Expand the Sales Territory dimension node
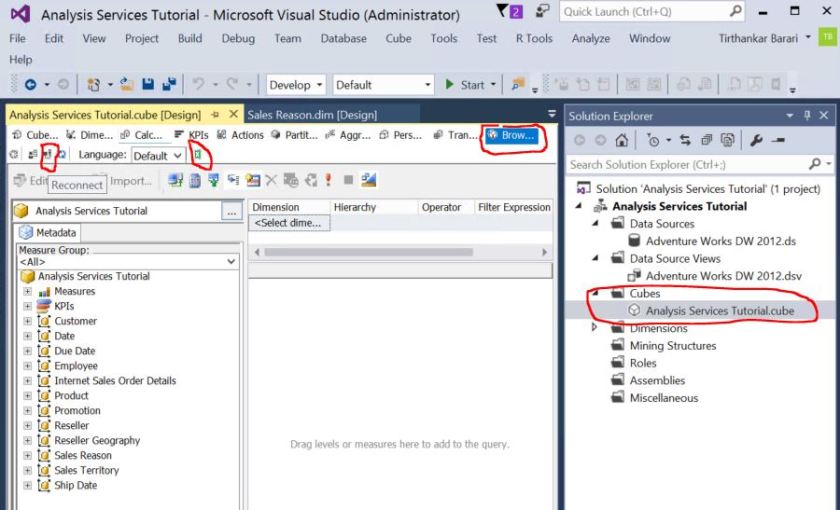 point(27,470)
